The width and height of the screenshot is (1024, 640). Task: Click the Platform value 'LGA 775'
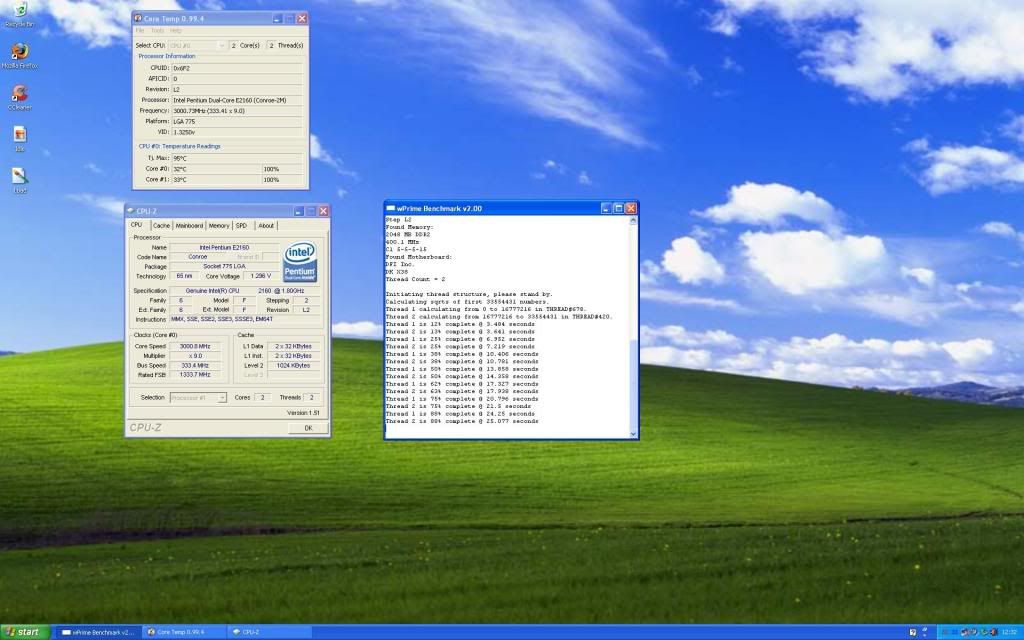(x=237, y=121)
